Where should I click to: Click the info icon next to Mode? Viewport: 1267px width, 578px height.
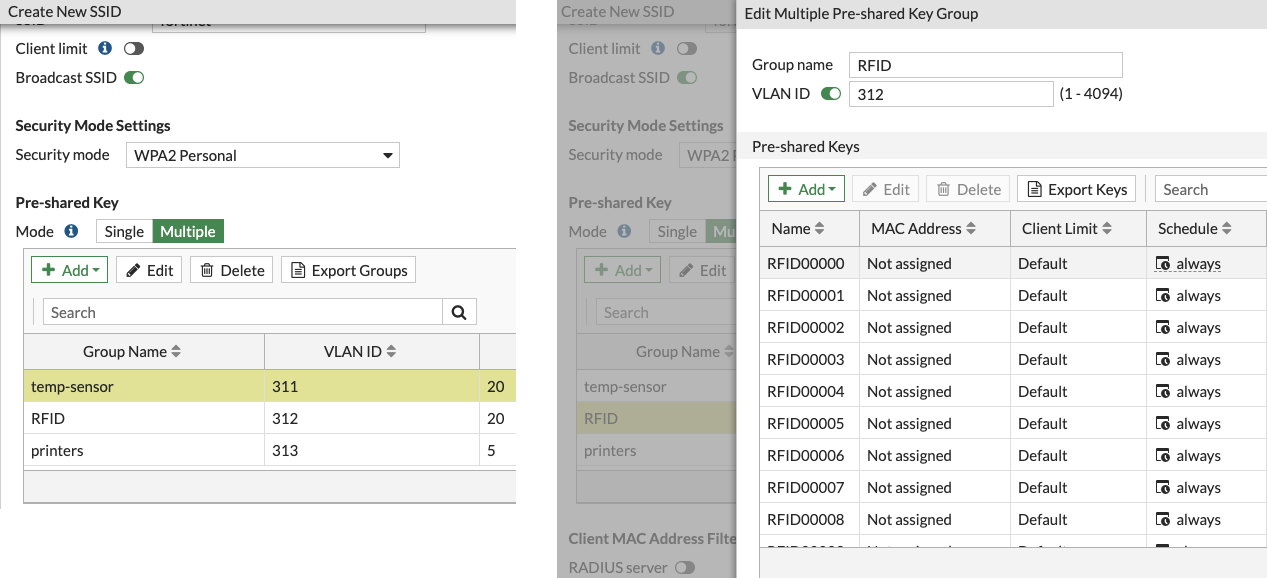73,231
